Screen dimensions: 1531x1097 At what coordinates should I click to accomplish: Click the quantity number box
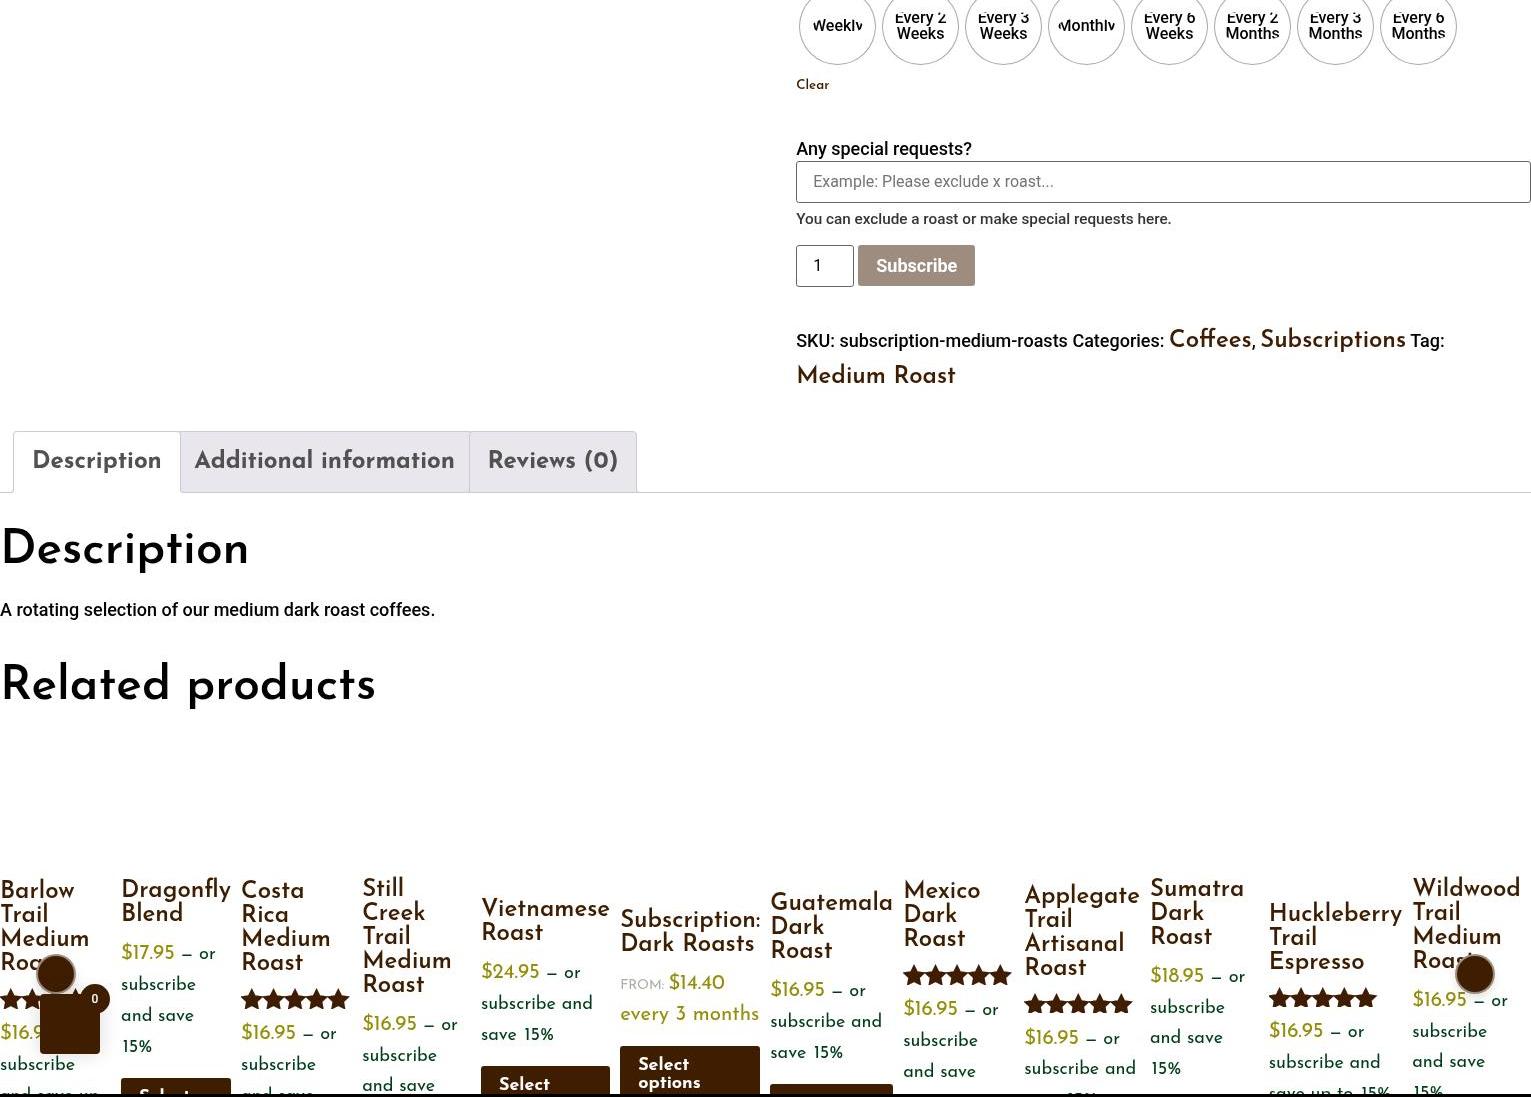point(824,266)
